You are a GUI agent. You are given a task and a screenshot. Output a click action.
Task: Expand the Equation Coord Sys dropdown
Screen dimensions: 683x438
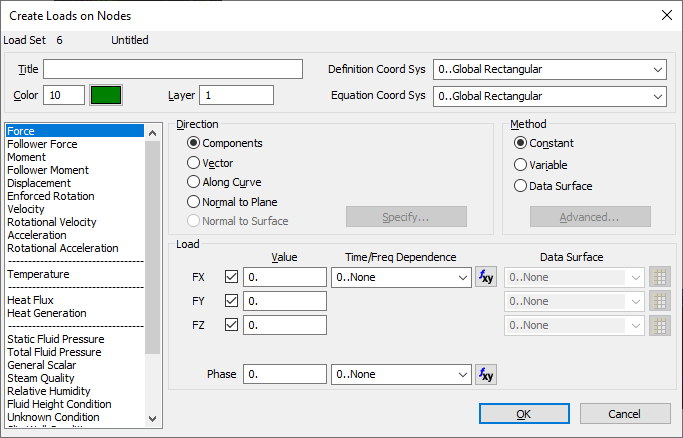tap(549, 96)
